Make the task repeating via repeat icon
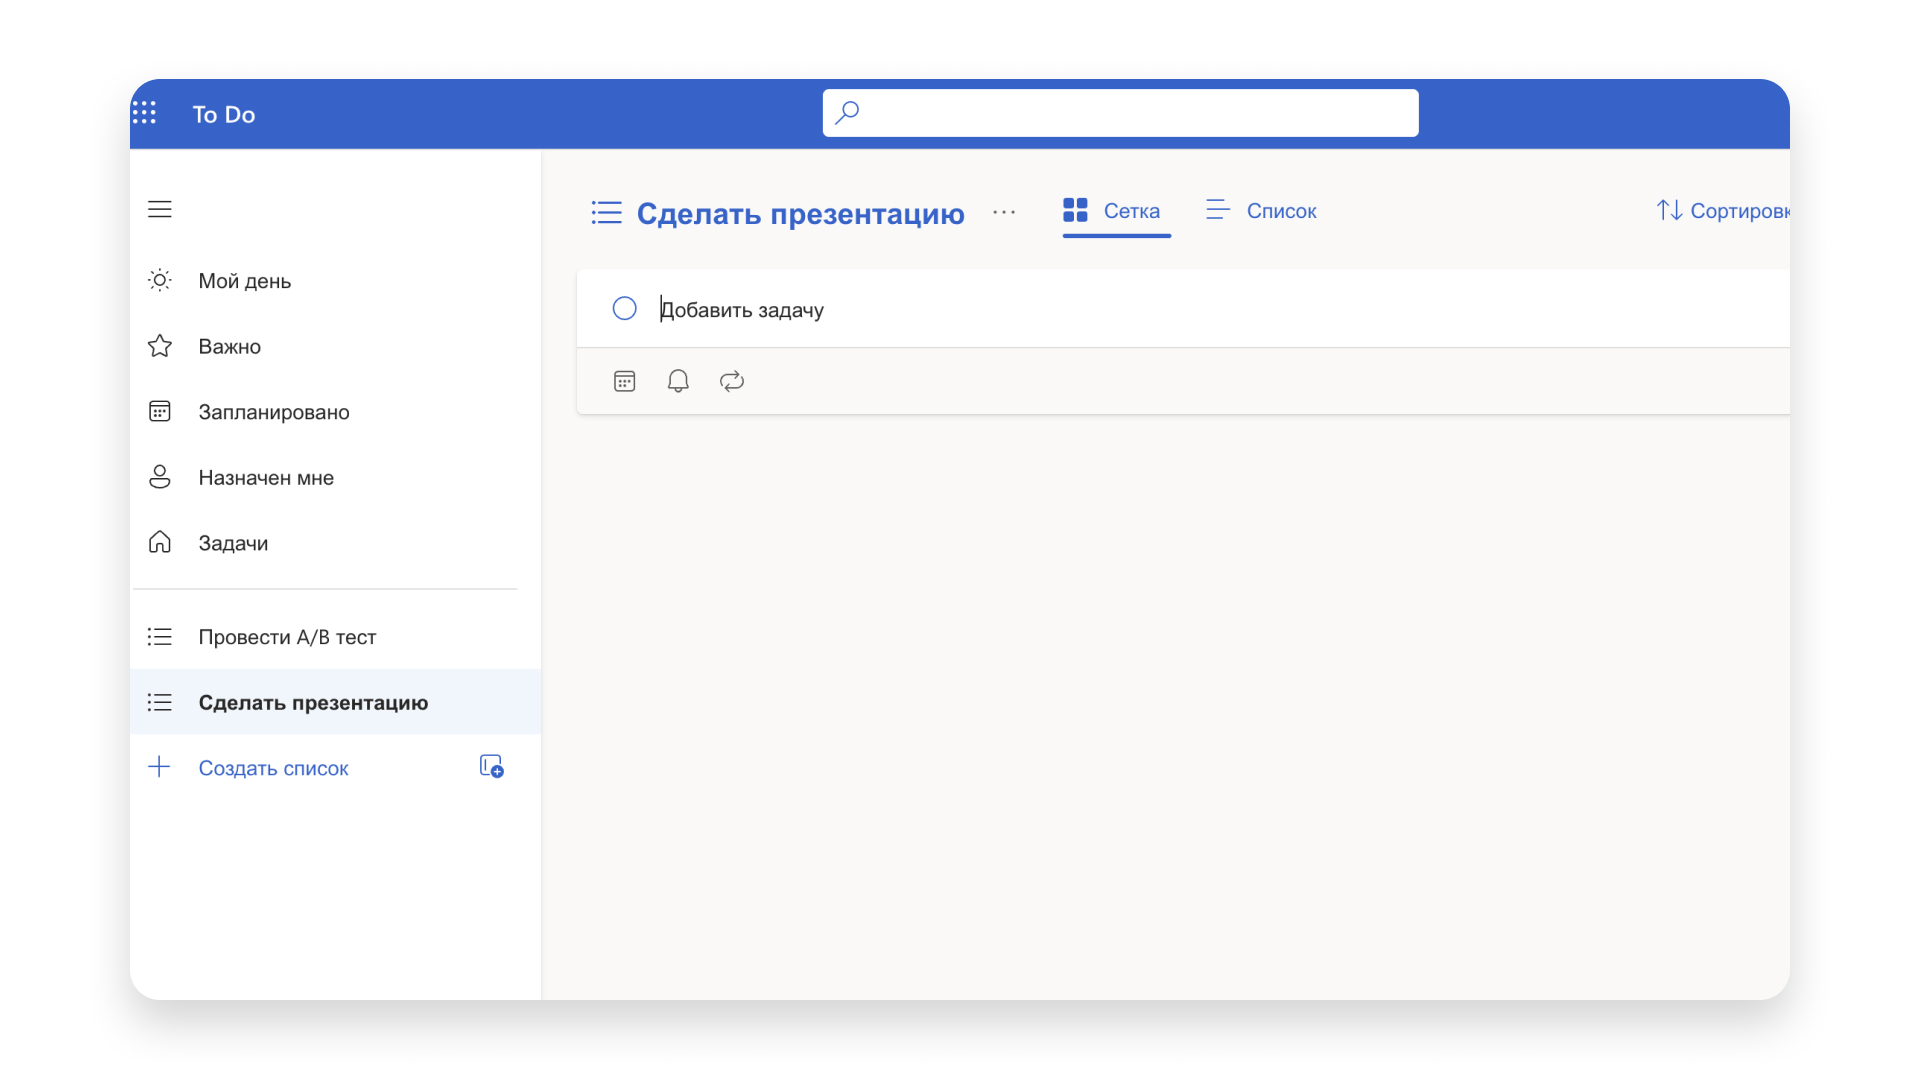 [x=732, y=381]
